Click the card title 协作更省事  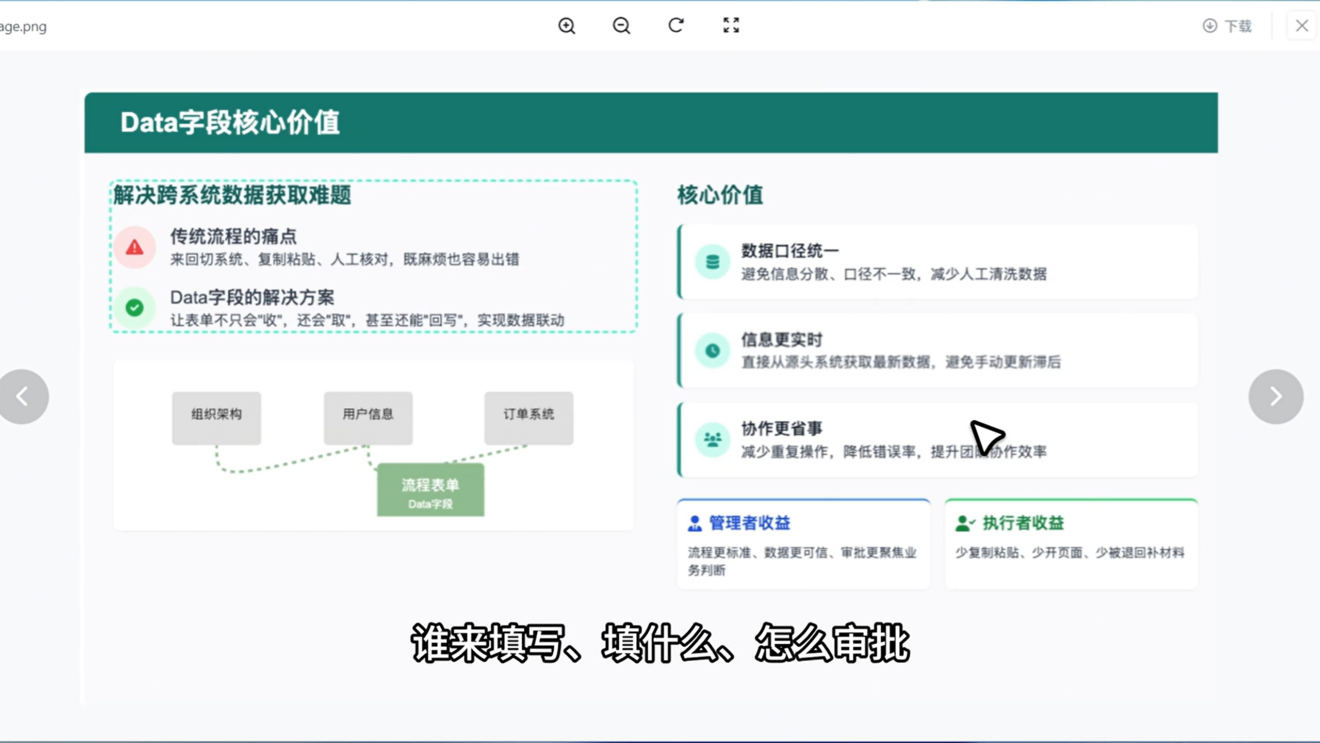782,429
